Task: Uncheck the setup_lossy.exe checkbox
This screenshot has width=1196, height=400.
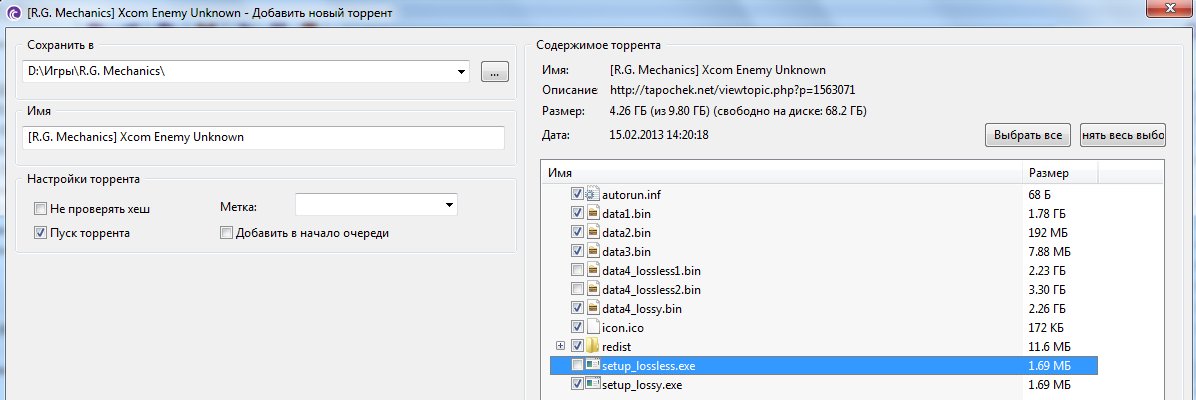Action: [577, 384]
